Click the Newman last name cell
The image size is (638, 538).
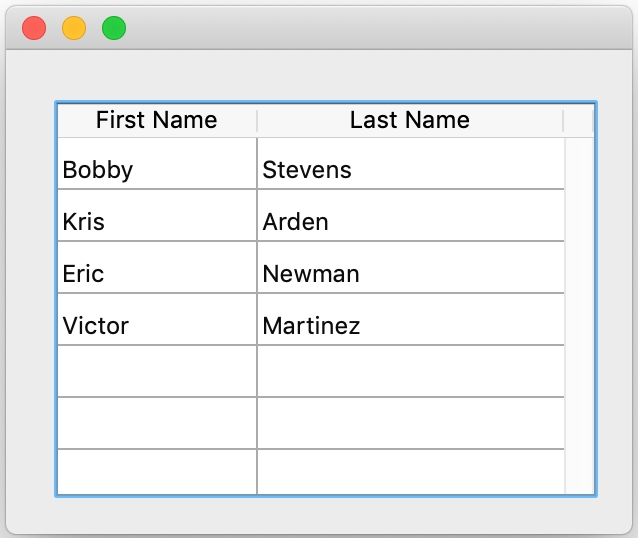pyautogui.click(x=410, y=273)
